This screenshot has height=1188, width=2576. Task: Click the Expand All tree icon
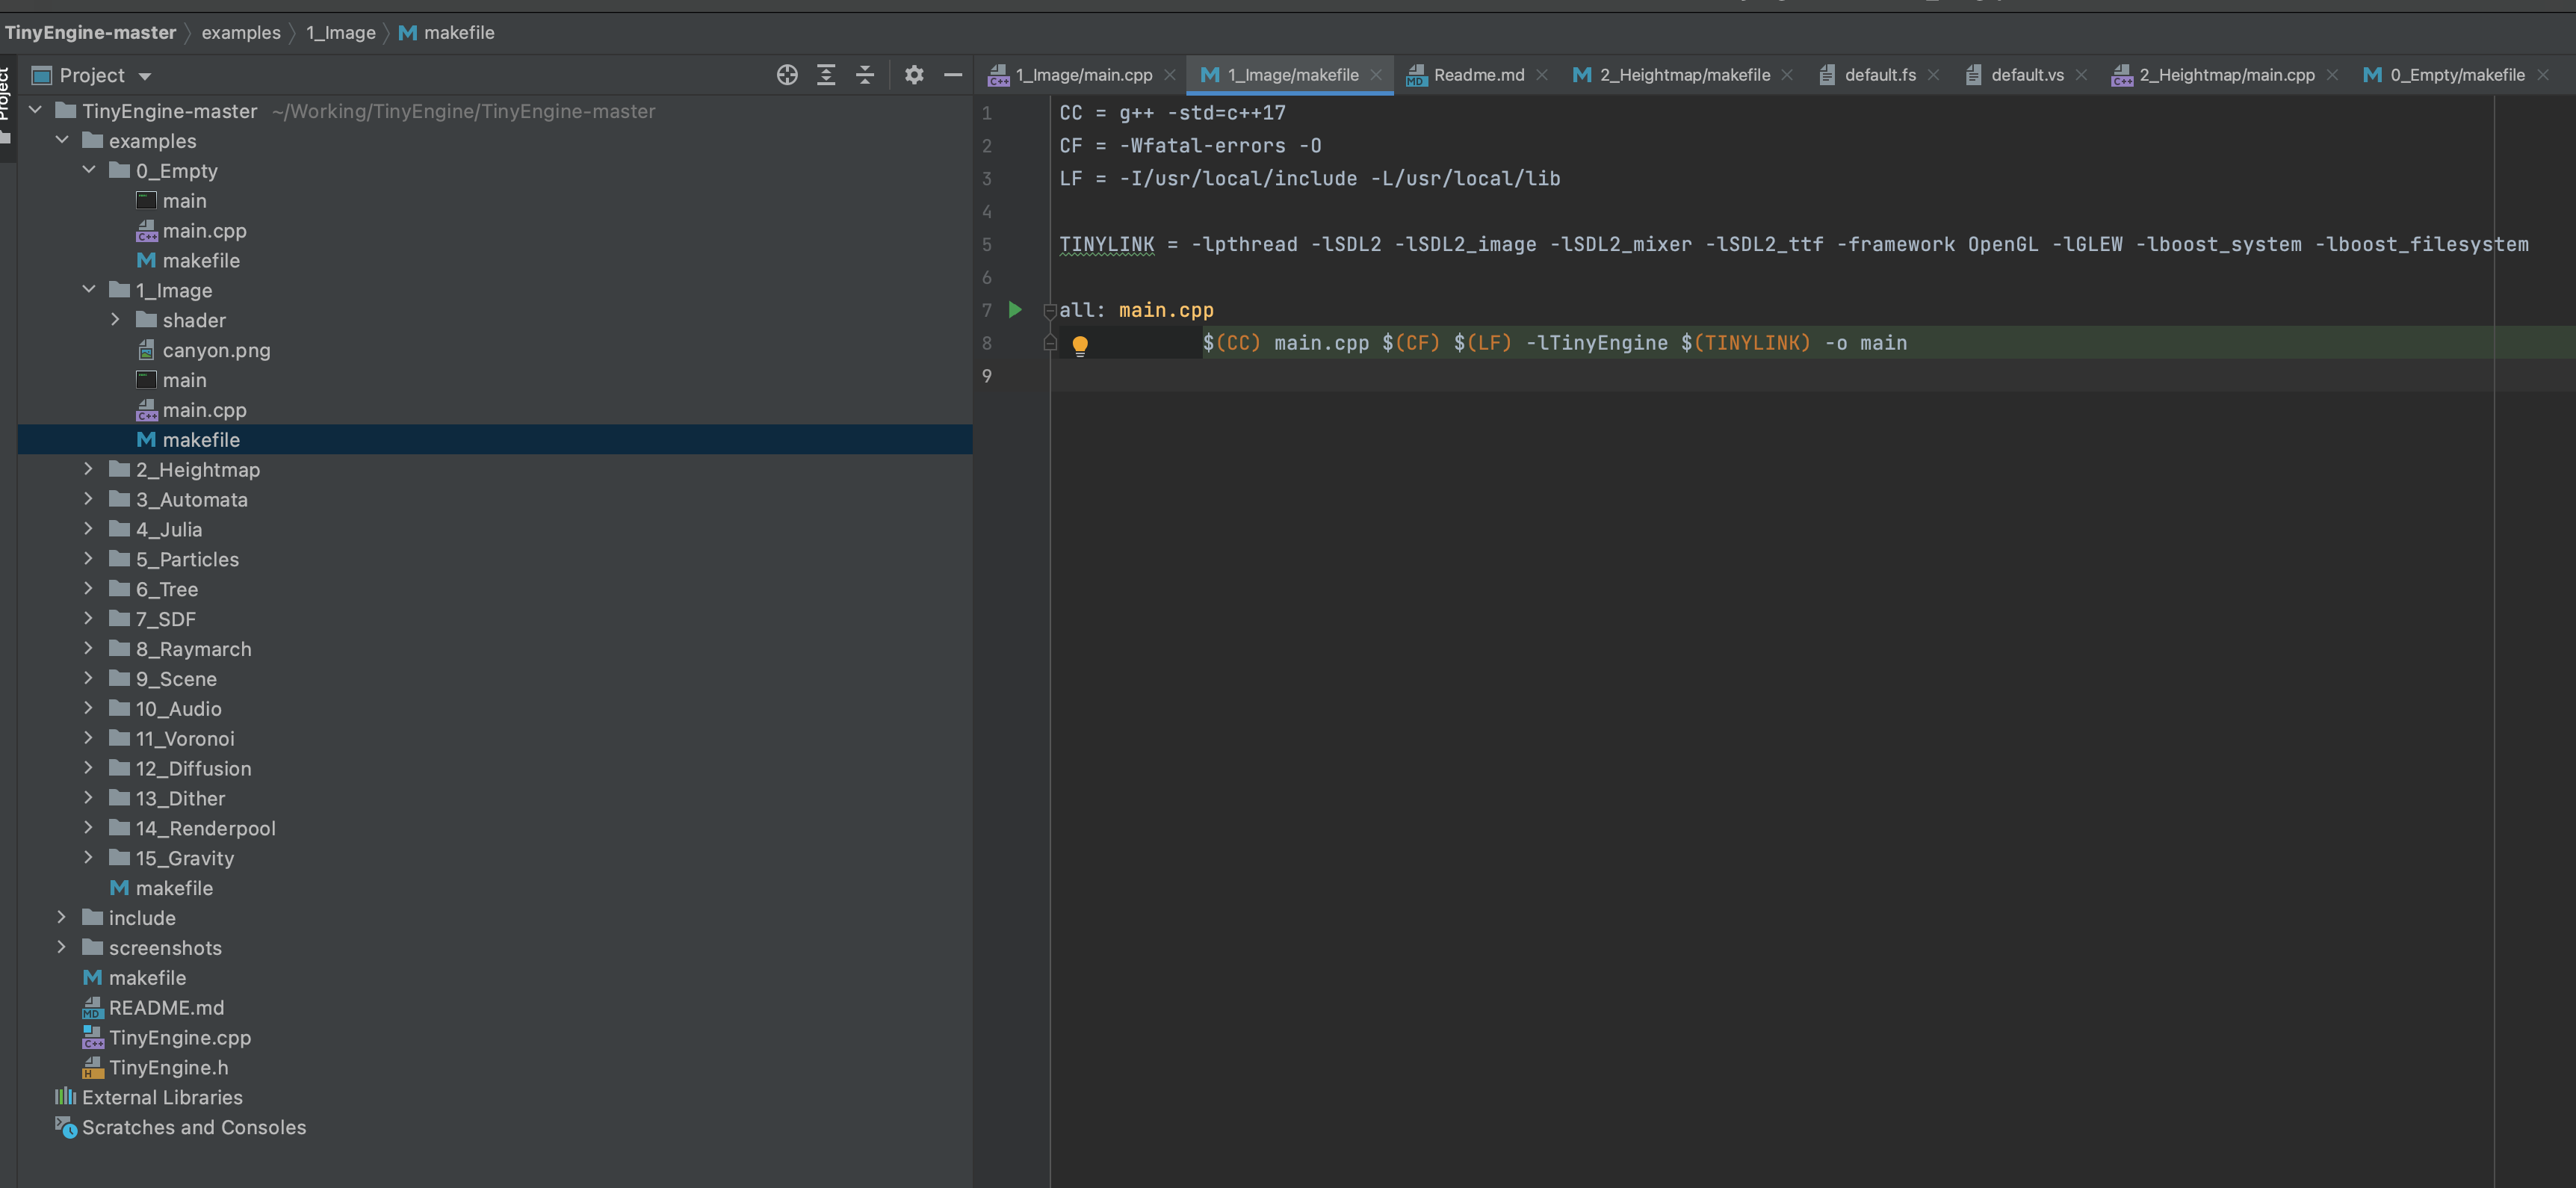click(826, 75)
